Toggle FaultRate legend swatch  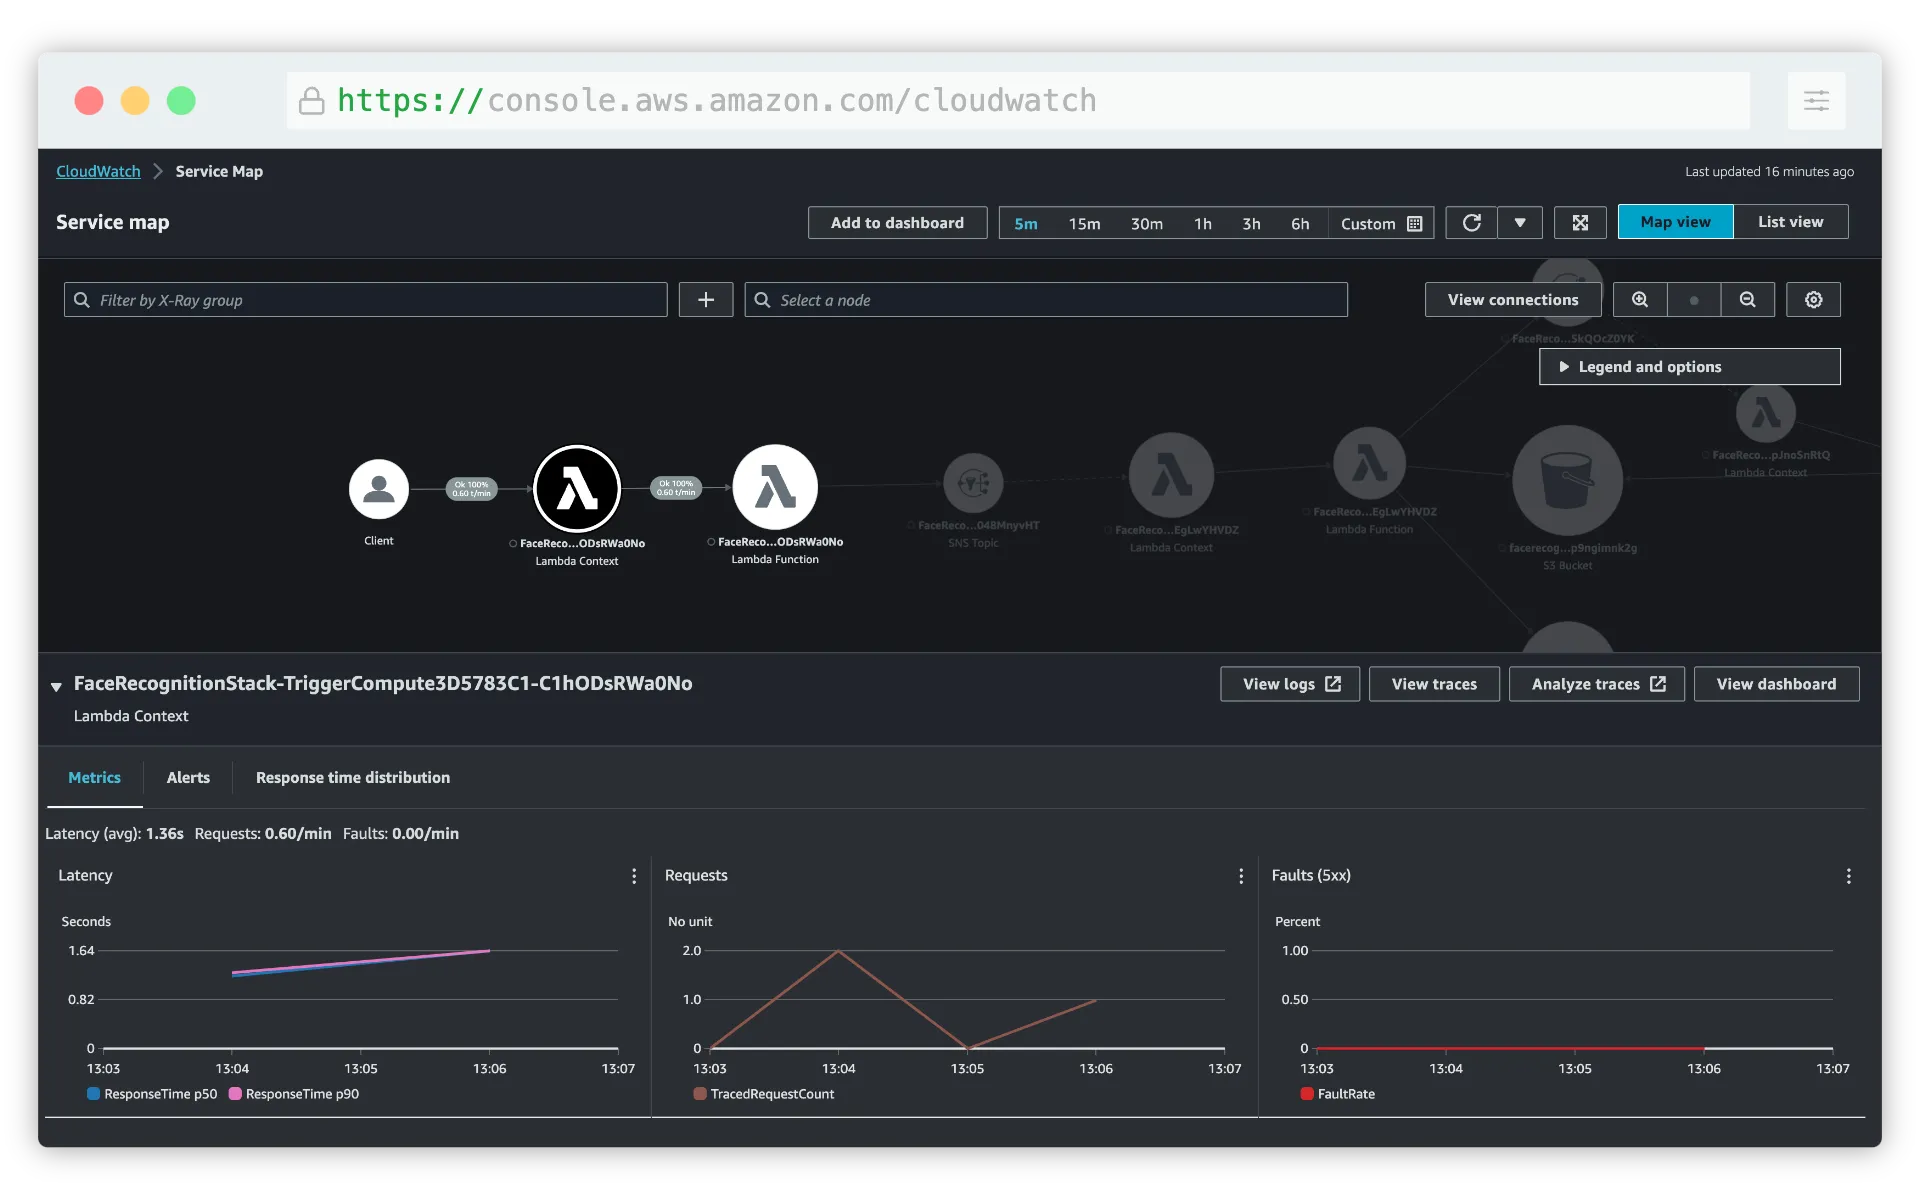point(1307,1094)
